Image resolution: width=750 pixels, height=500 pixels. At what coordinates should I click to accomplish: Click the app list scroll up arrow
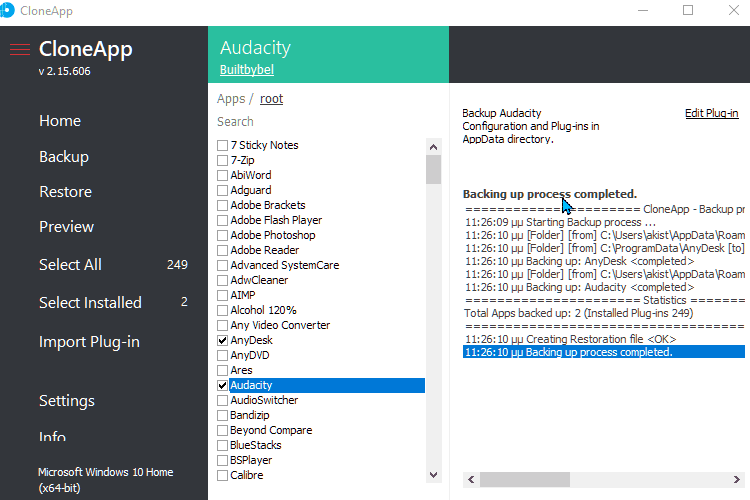point(433,147)
